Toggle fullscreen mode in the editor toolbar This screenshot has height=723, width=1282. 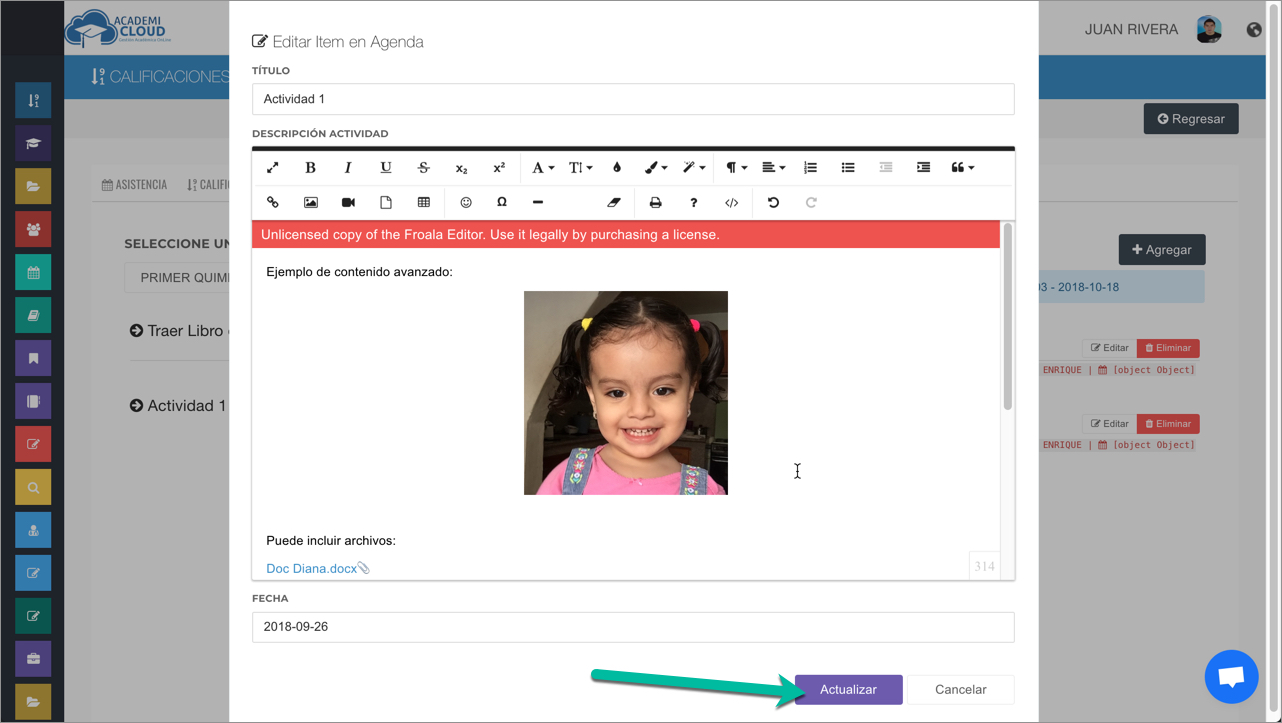272,168
